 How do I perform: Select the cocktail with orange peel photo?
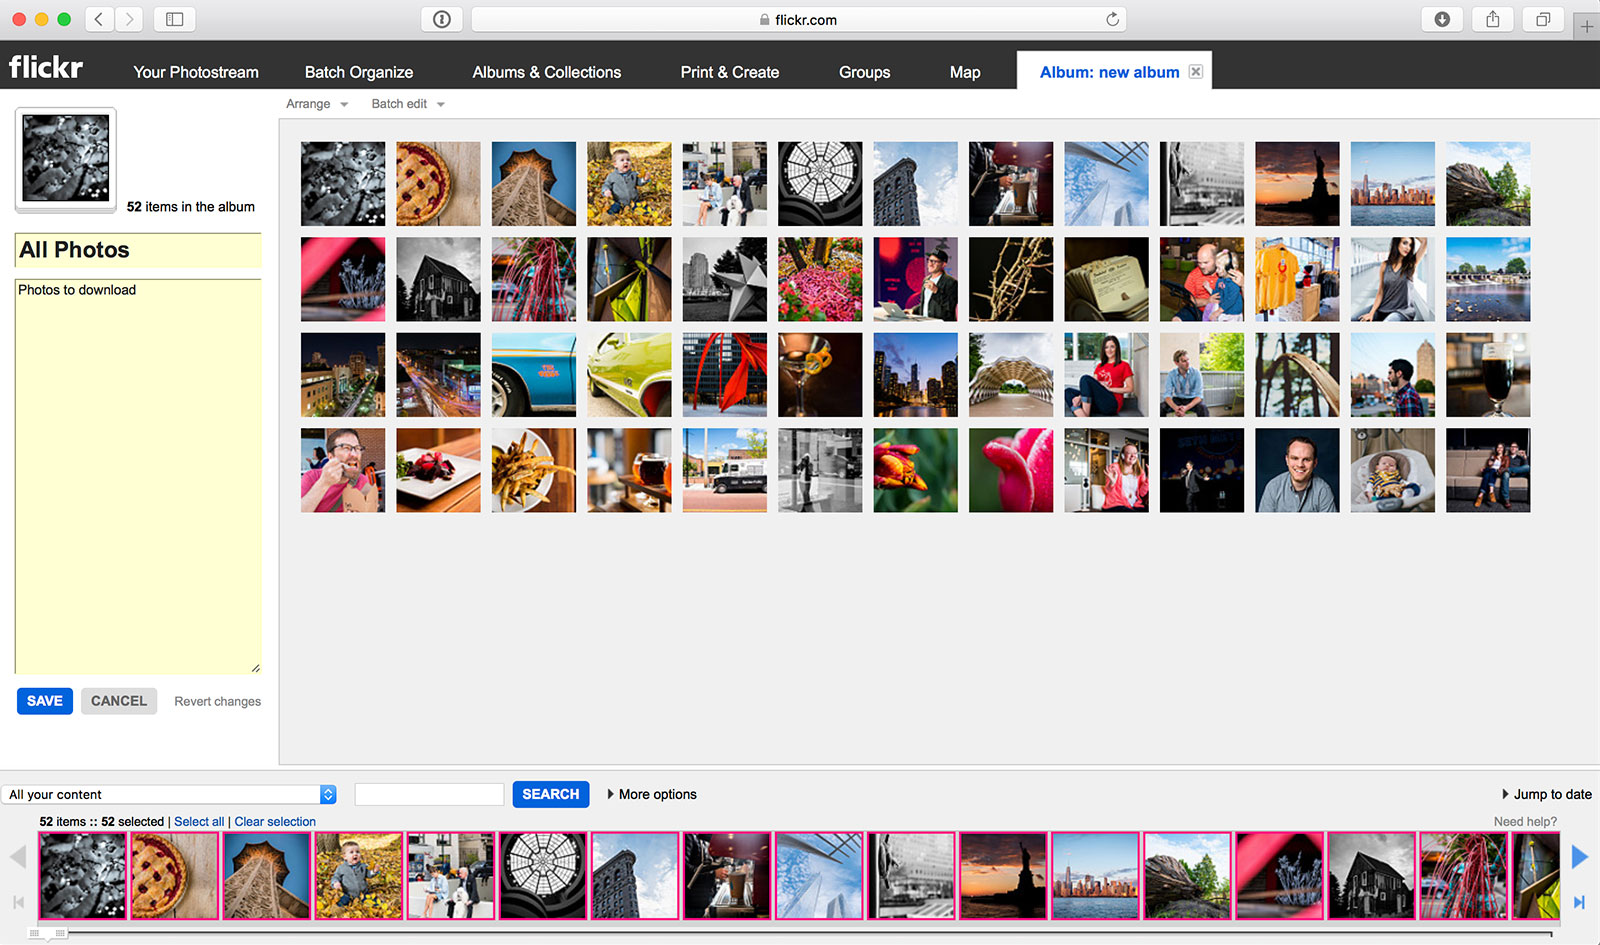[x=820, y=375]
